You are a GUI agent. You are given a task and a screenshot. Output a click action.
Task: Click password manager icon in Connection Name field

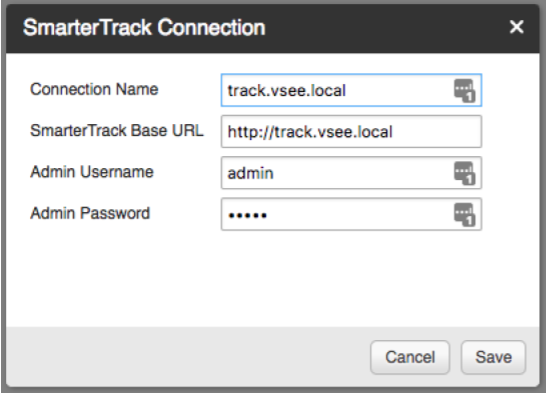click(465, 91)
